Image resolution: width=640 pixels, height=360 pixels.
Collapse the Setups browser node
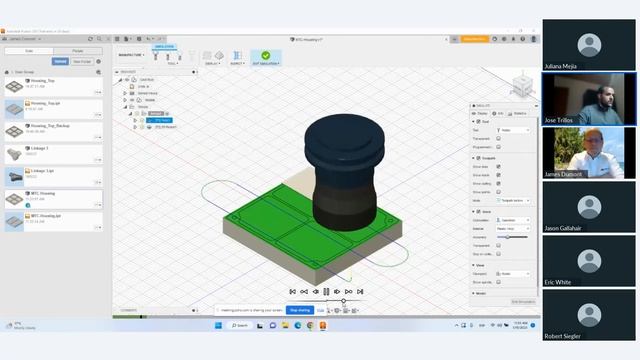(x=125, y=107)
